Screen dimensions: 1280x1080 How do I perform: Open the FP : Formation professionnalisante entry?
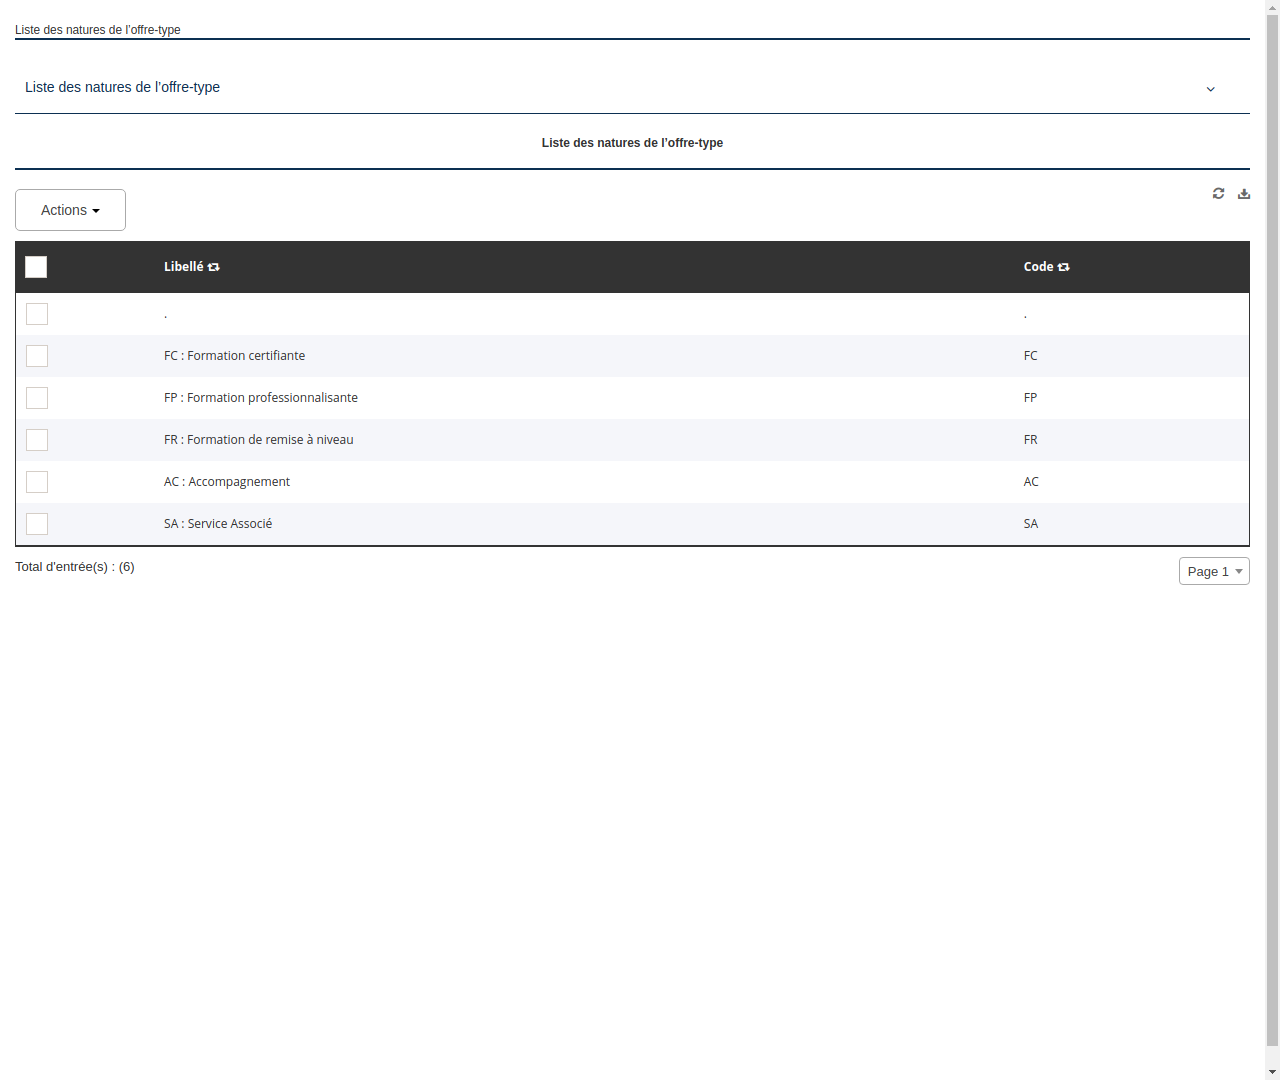click(261, 397)
